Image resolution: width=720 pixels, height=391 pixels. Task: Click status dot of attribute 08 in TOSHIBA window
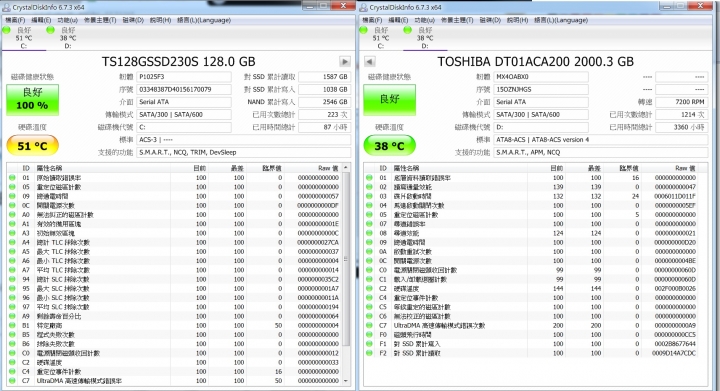[x=369, y=233]
